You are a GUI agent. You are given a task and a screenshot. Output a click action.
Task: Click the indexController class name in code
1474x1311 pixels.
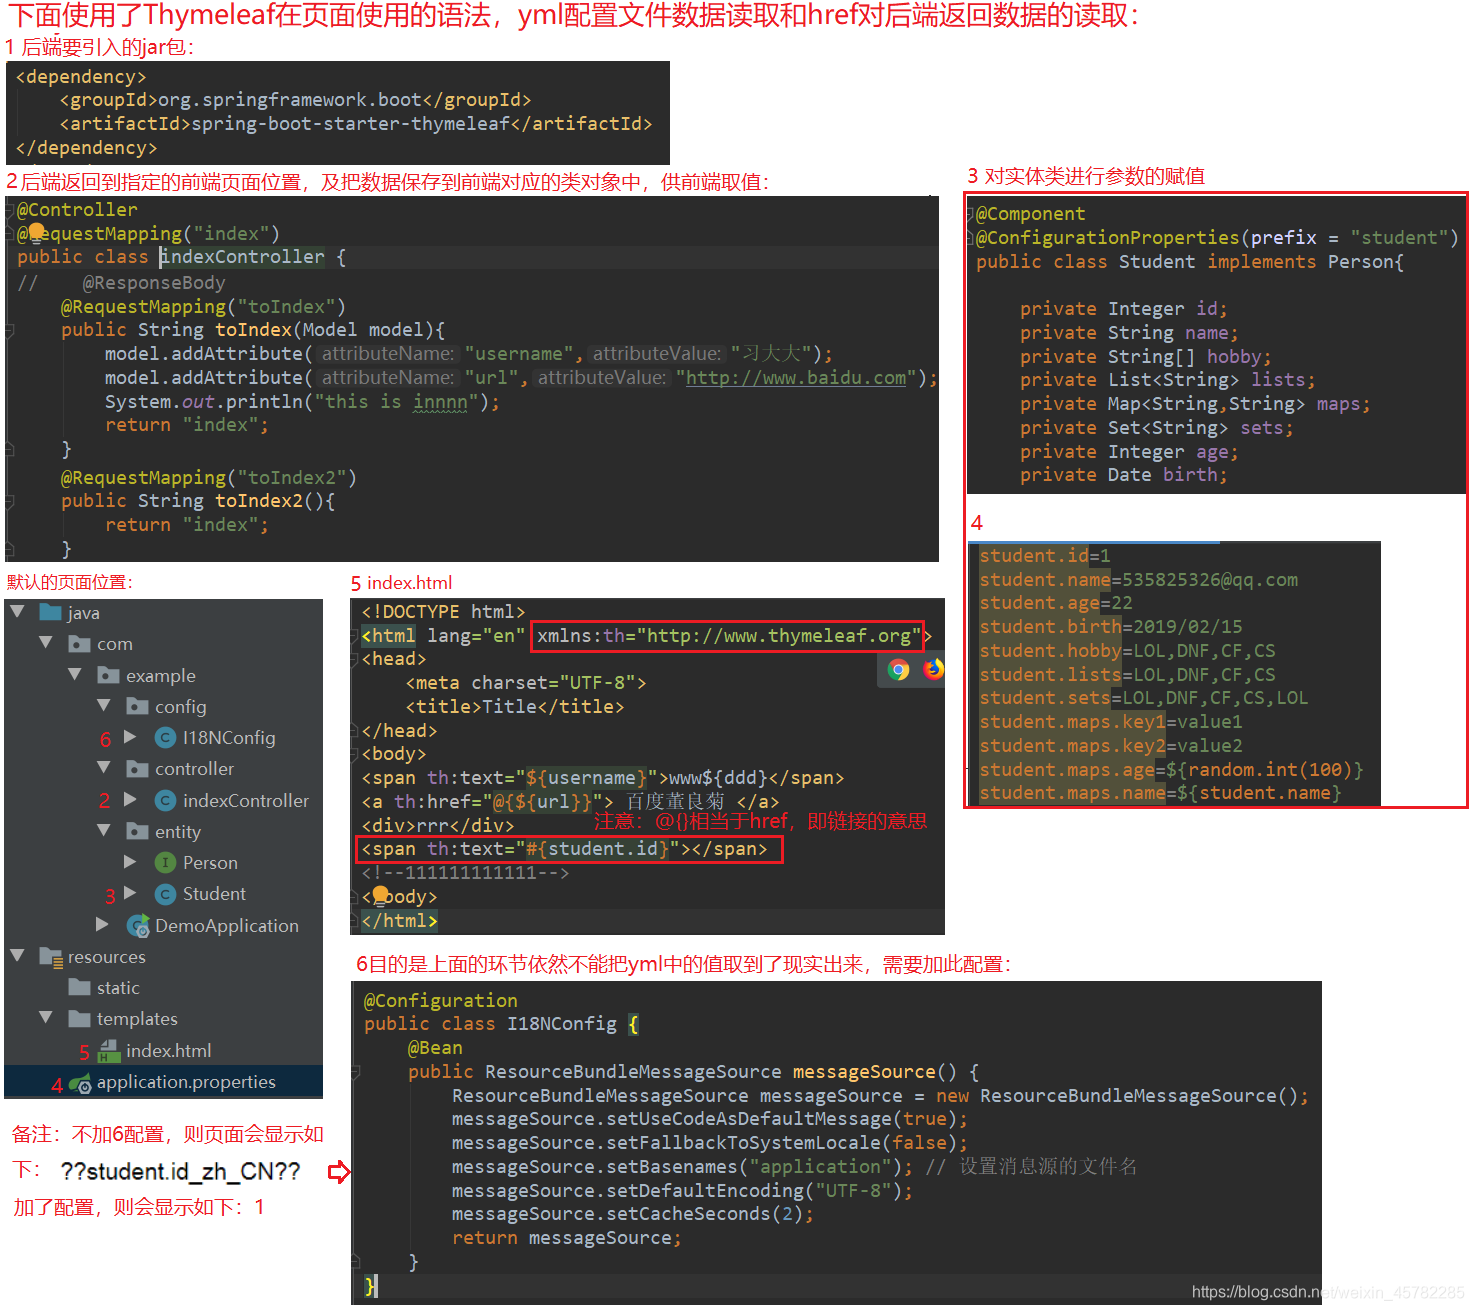(x=242, y=257)
